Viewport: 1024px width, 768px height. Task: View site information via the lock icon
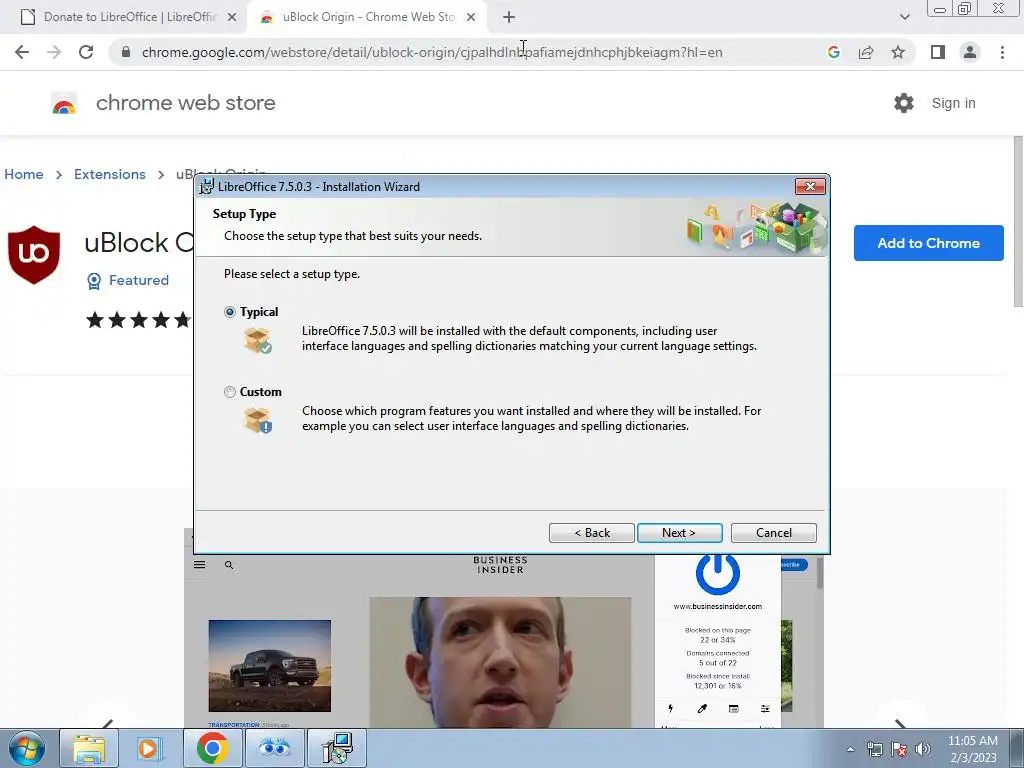pyautogui.click(x=126, y=52)
